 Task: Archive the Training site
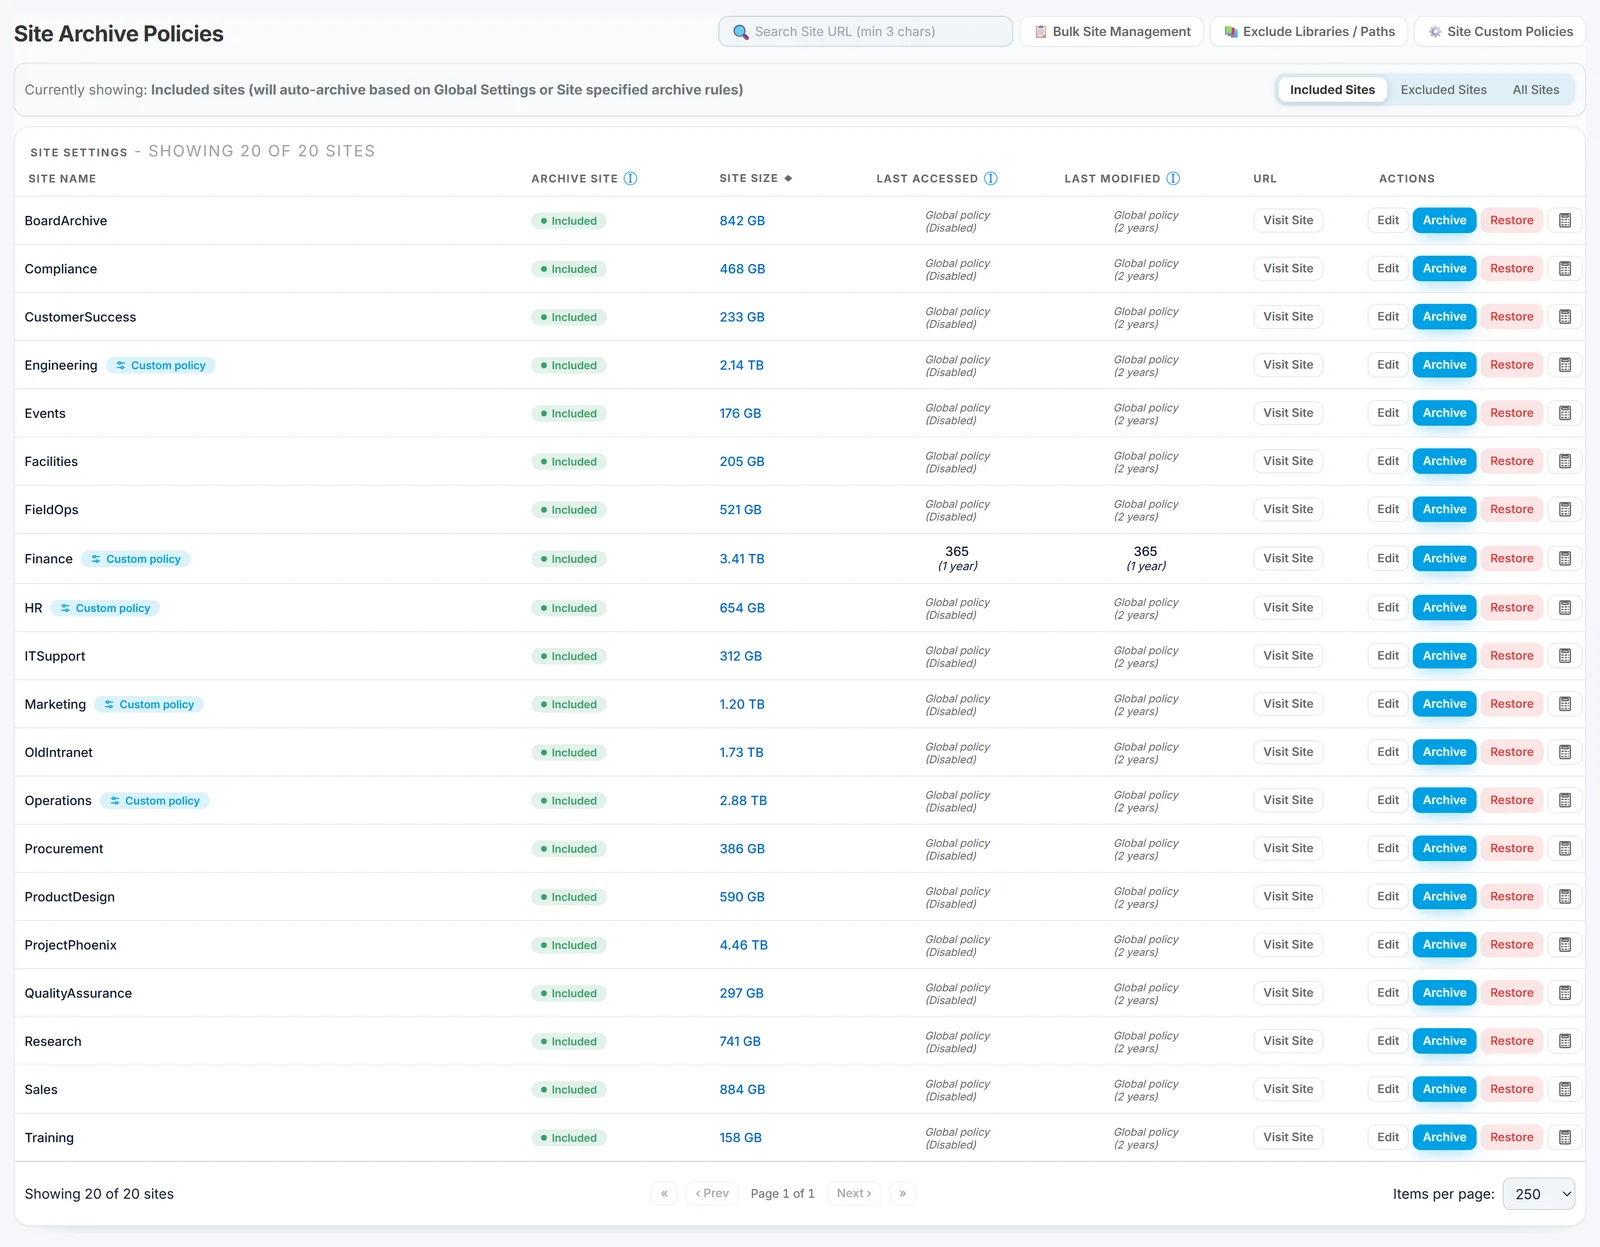tap(1444, 1137)
